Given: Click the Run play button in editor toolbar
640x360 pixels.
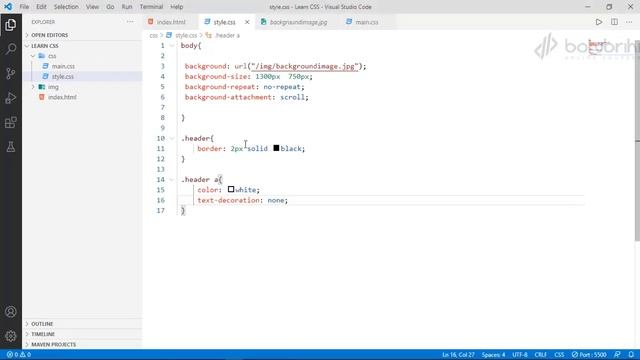Looking at the screenshot, I should point(598,22).
